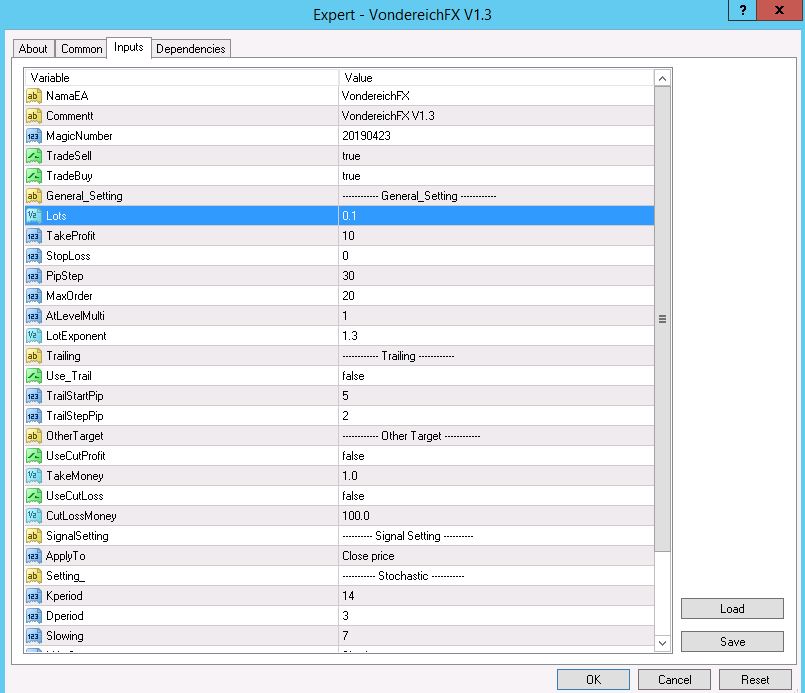Click the double-type icon beside TakeMoney

[33, 476]
